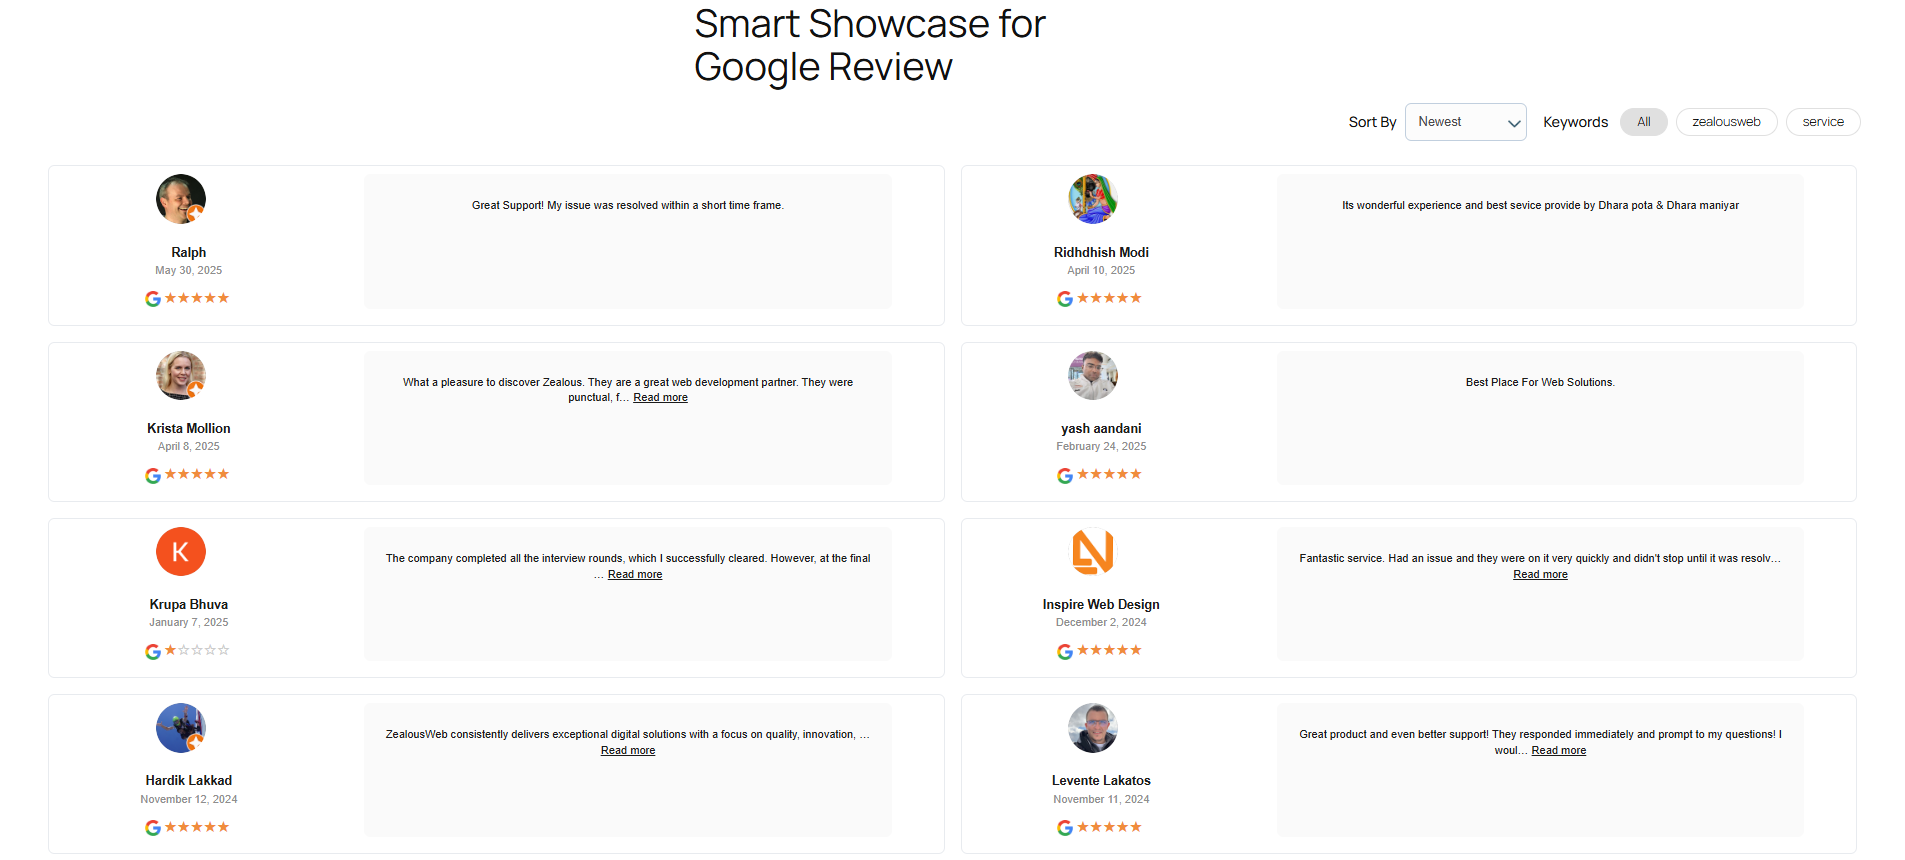Expand Krupa Bhuva's review with Read more

[635, 575]
